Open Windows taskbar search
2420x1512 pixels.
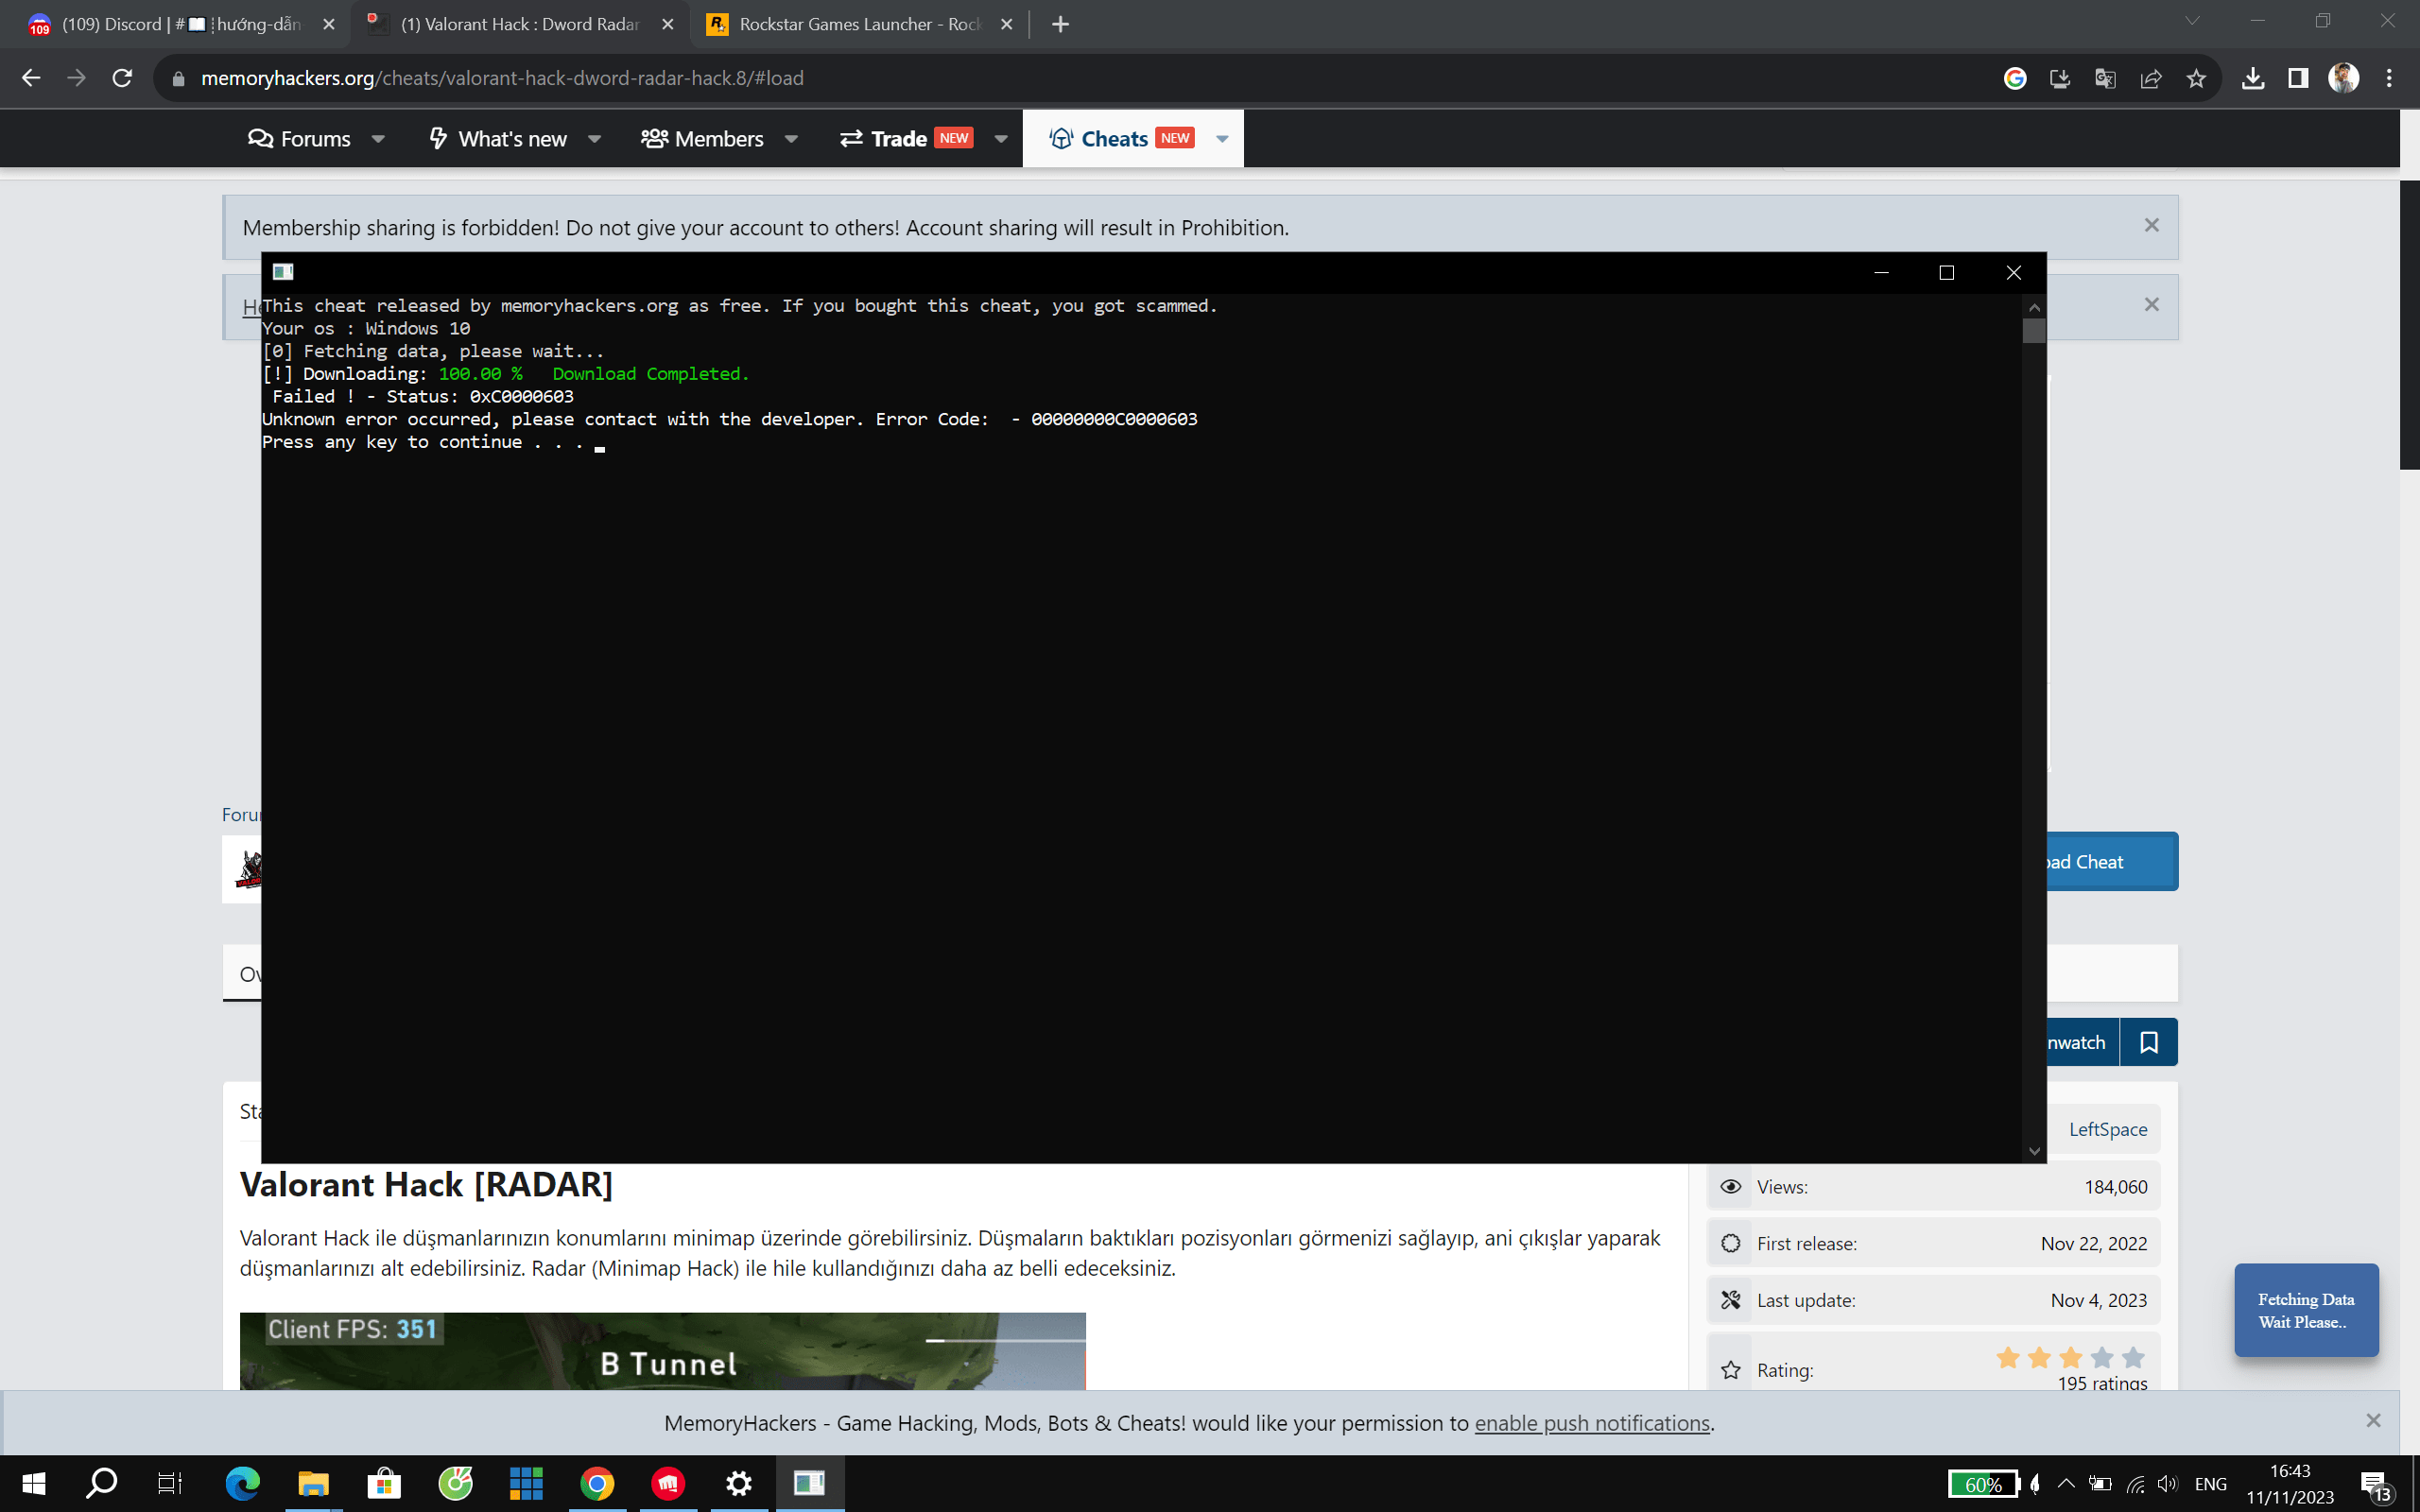coord(101,1484)
